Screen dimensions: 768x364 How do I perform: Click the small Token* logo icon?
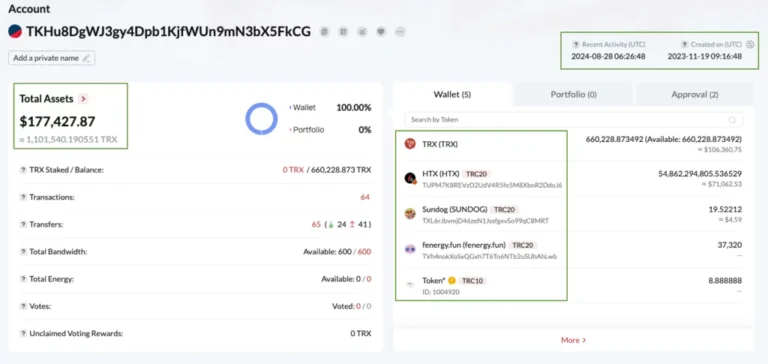(410, 285)
